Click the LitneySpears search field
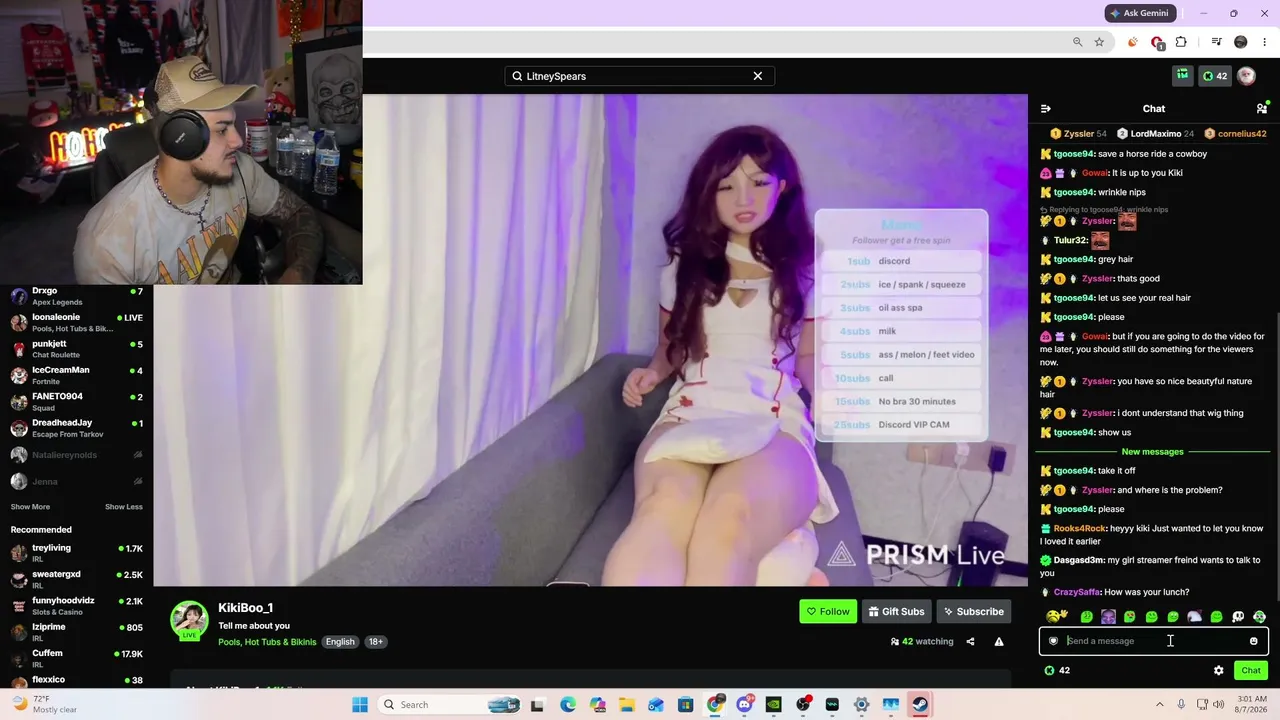Screen dimensions: 1280x720 [639, 76]
